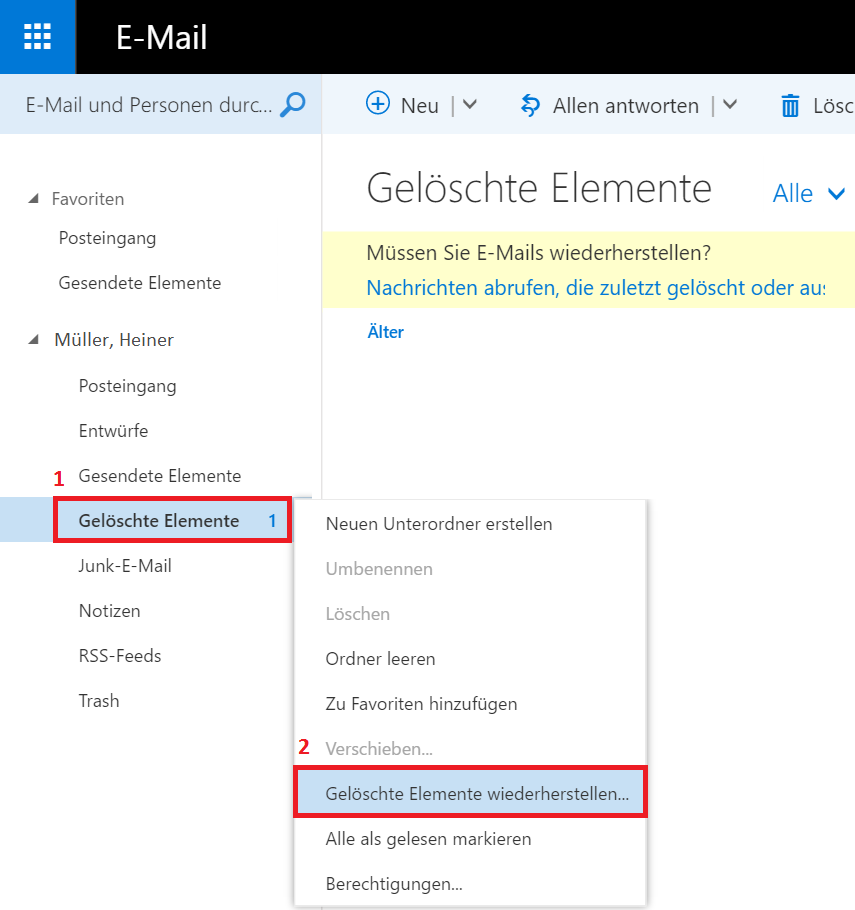
Task: Click the E-Mail app title
Action: [x=161, y=37]
